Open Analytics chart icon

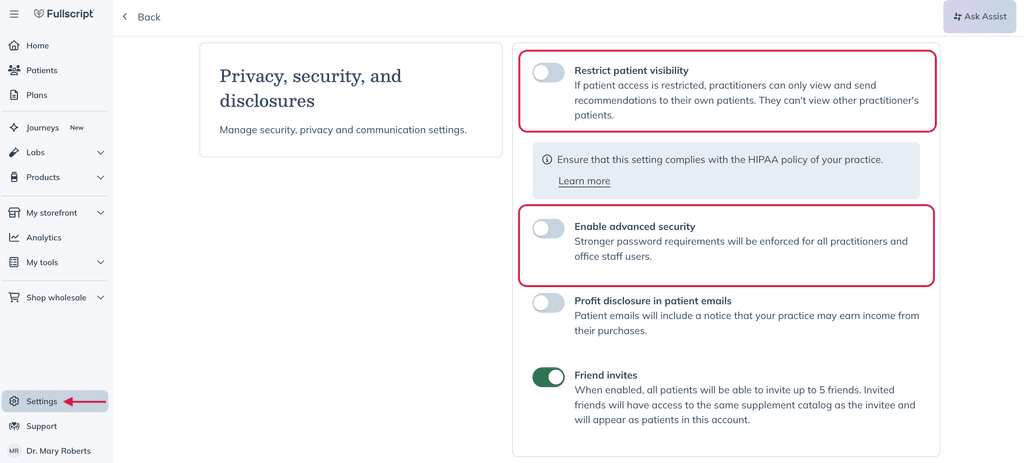click(14, 238)
